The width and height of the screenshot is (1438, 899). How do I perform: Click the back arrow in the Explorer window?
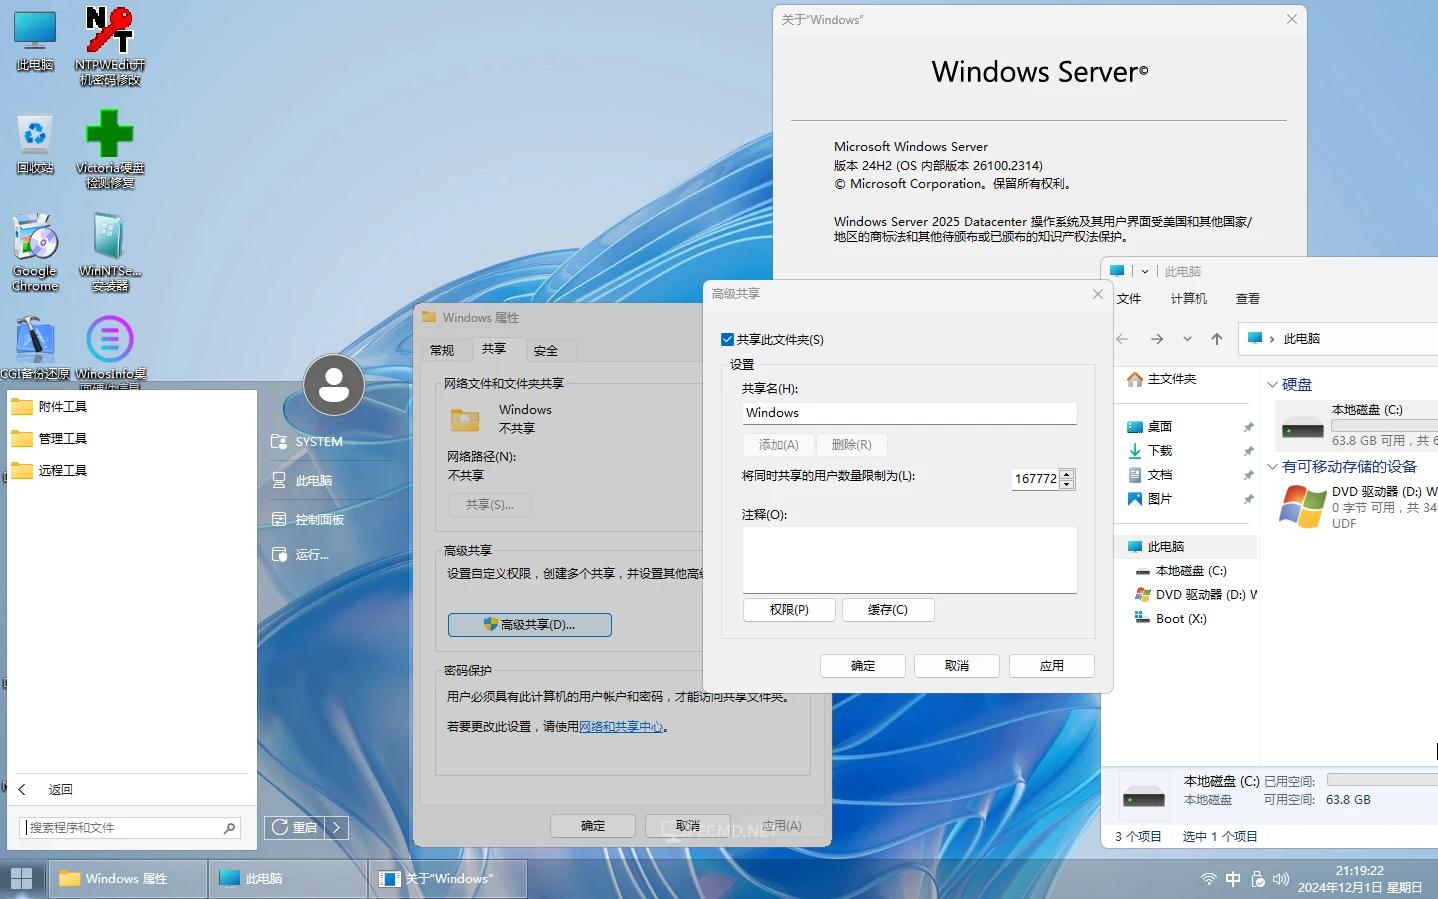point(1122,339)
